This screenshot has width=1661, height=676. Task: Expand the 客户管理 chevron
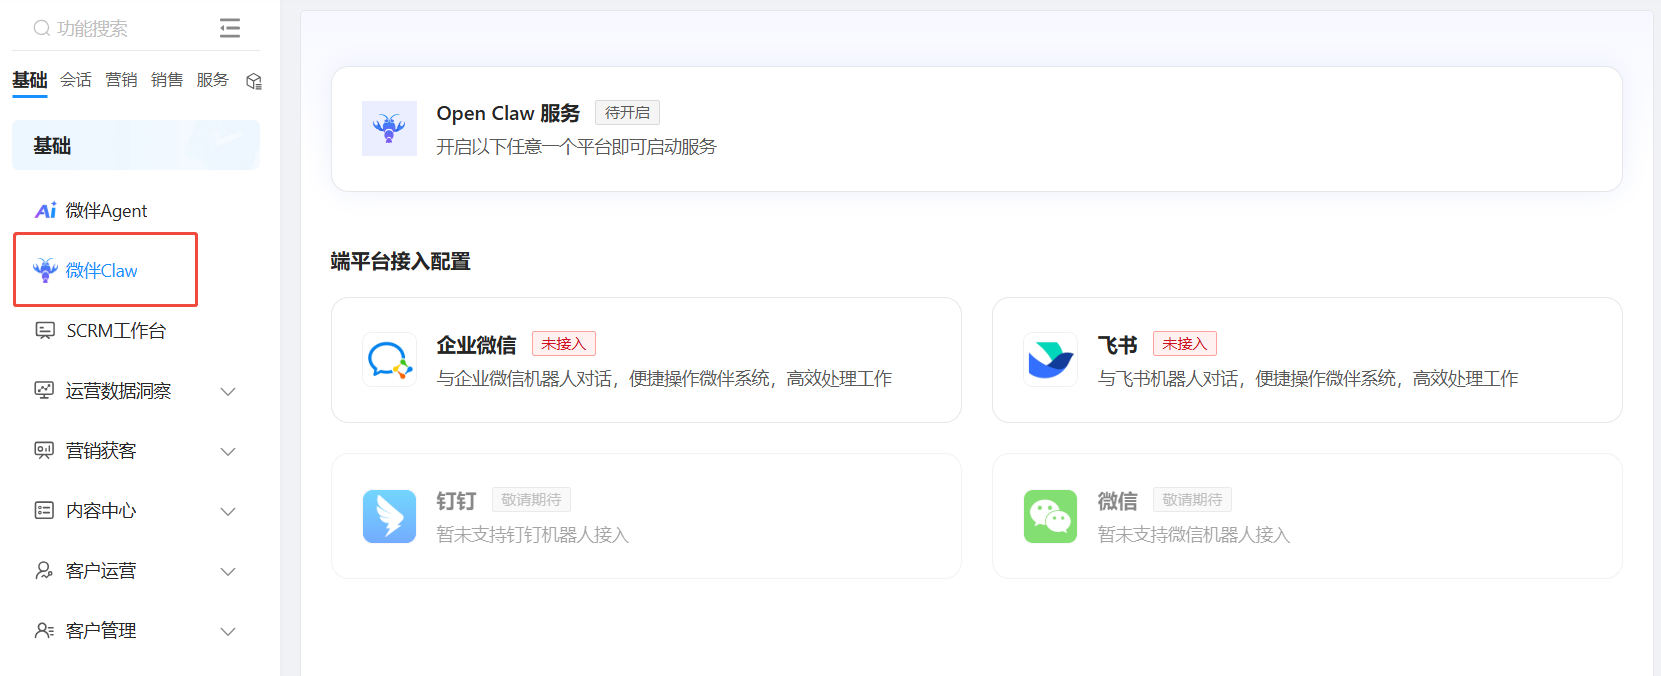228,631
